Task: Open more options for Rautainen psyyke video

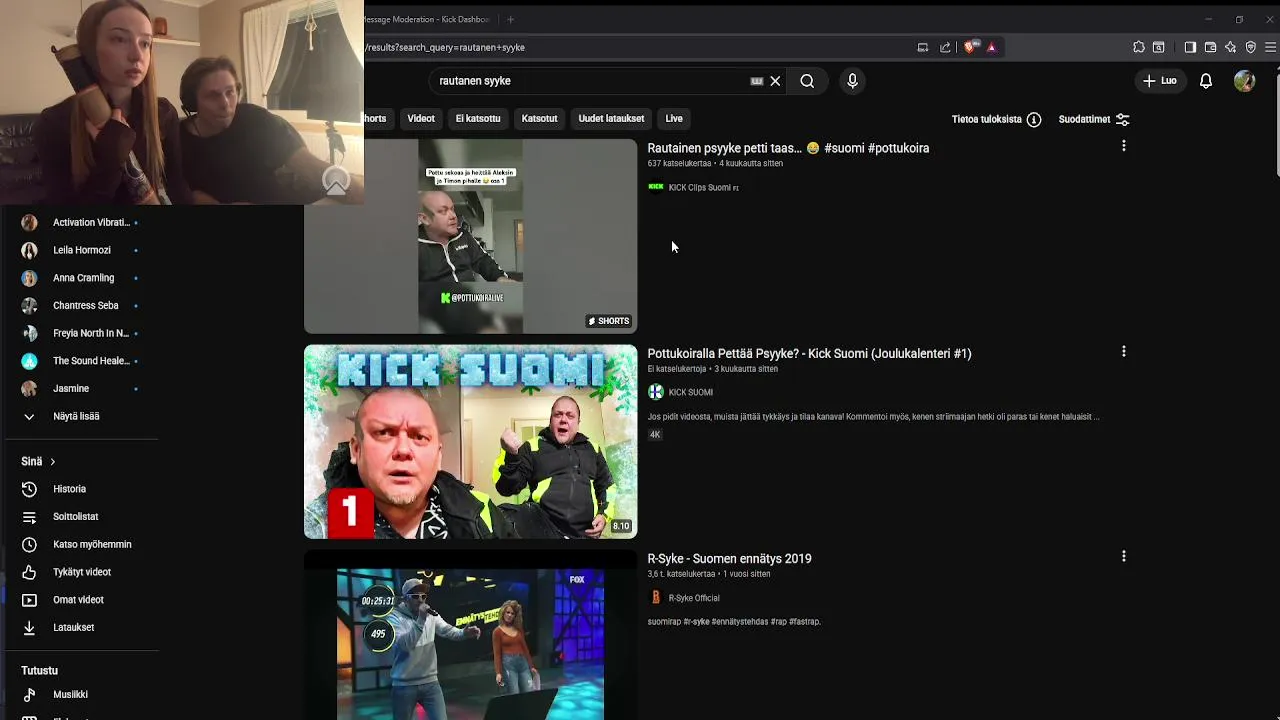Action: pos(1124,146)
